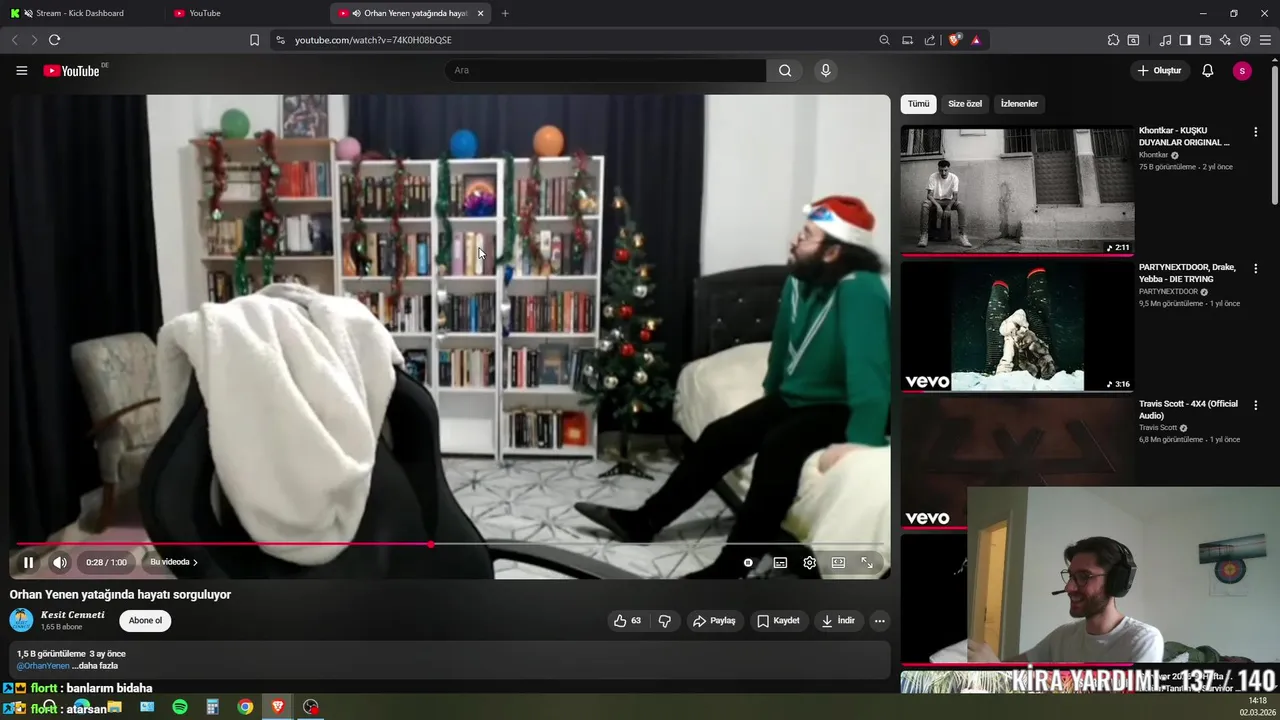The height and width of the screenshot is (720, 1280).
Task: Select the 'Size özel' filter chip
Action: [965, 104]
